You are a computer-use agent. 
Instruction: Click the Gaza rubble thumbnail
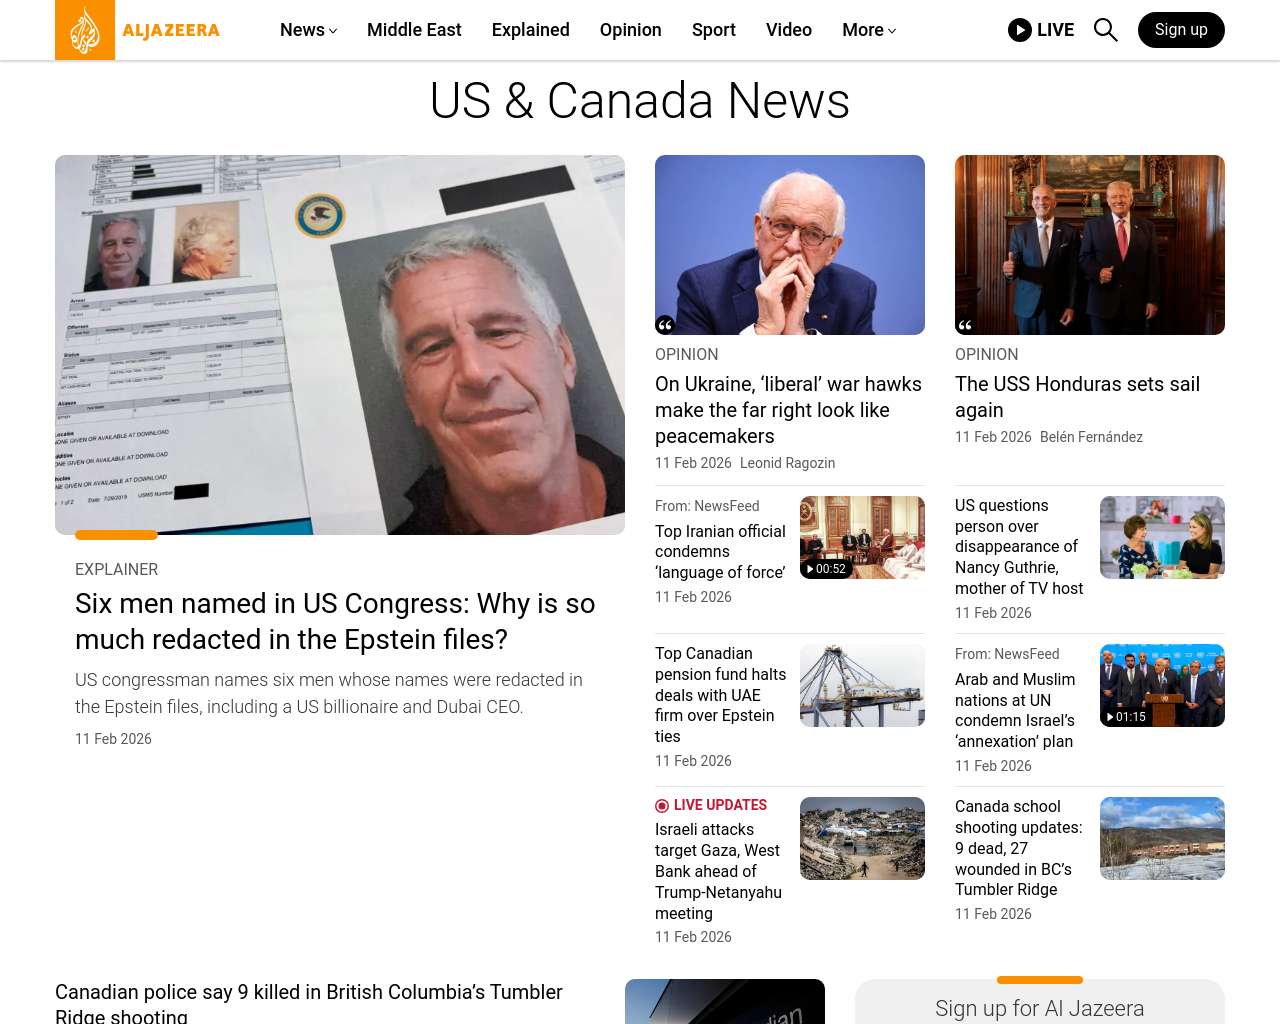click(862, 838)
